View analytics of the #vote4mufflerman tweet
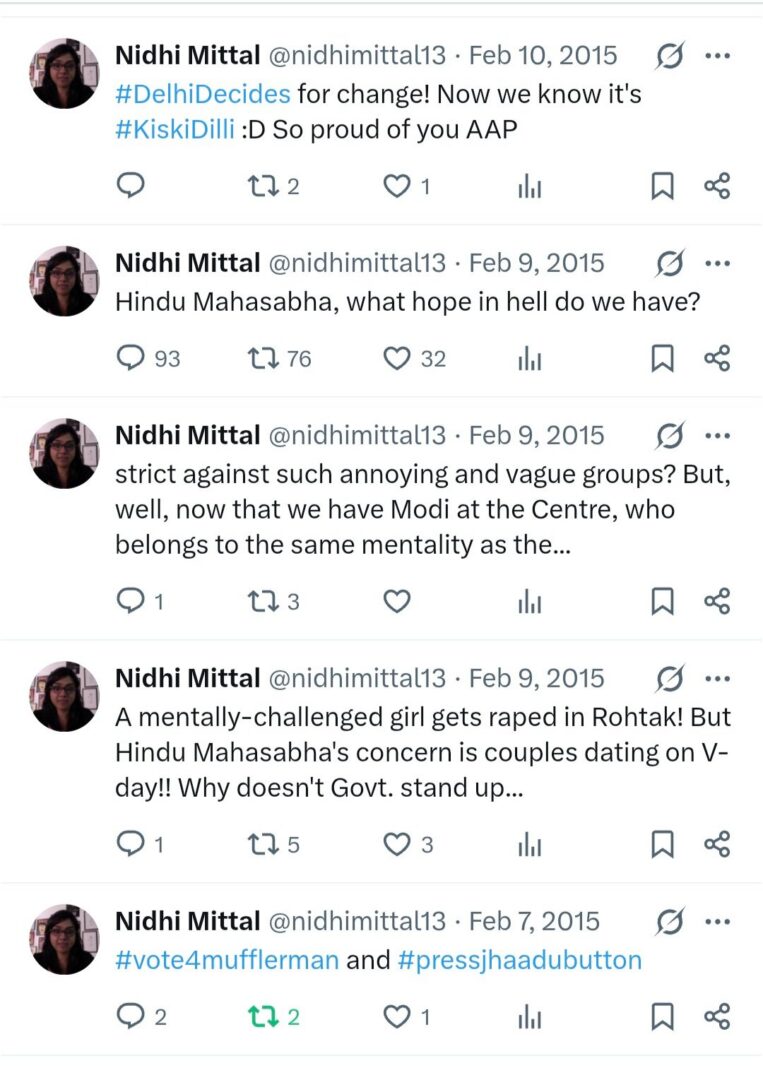This screenshot has height=1068, width=763. tap(530, 1017)
